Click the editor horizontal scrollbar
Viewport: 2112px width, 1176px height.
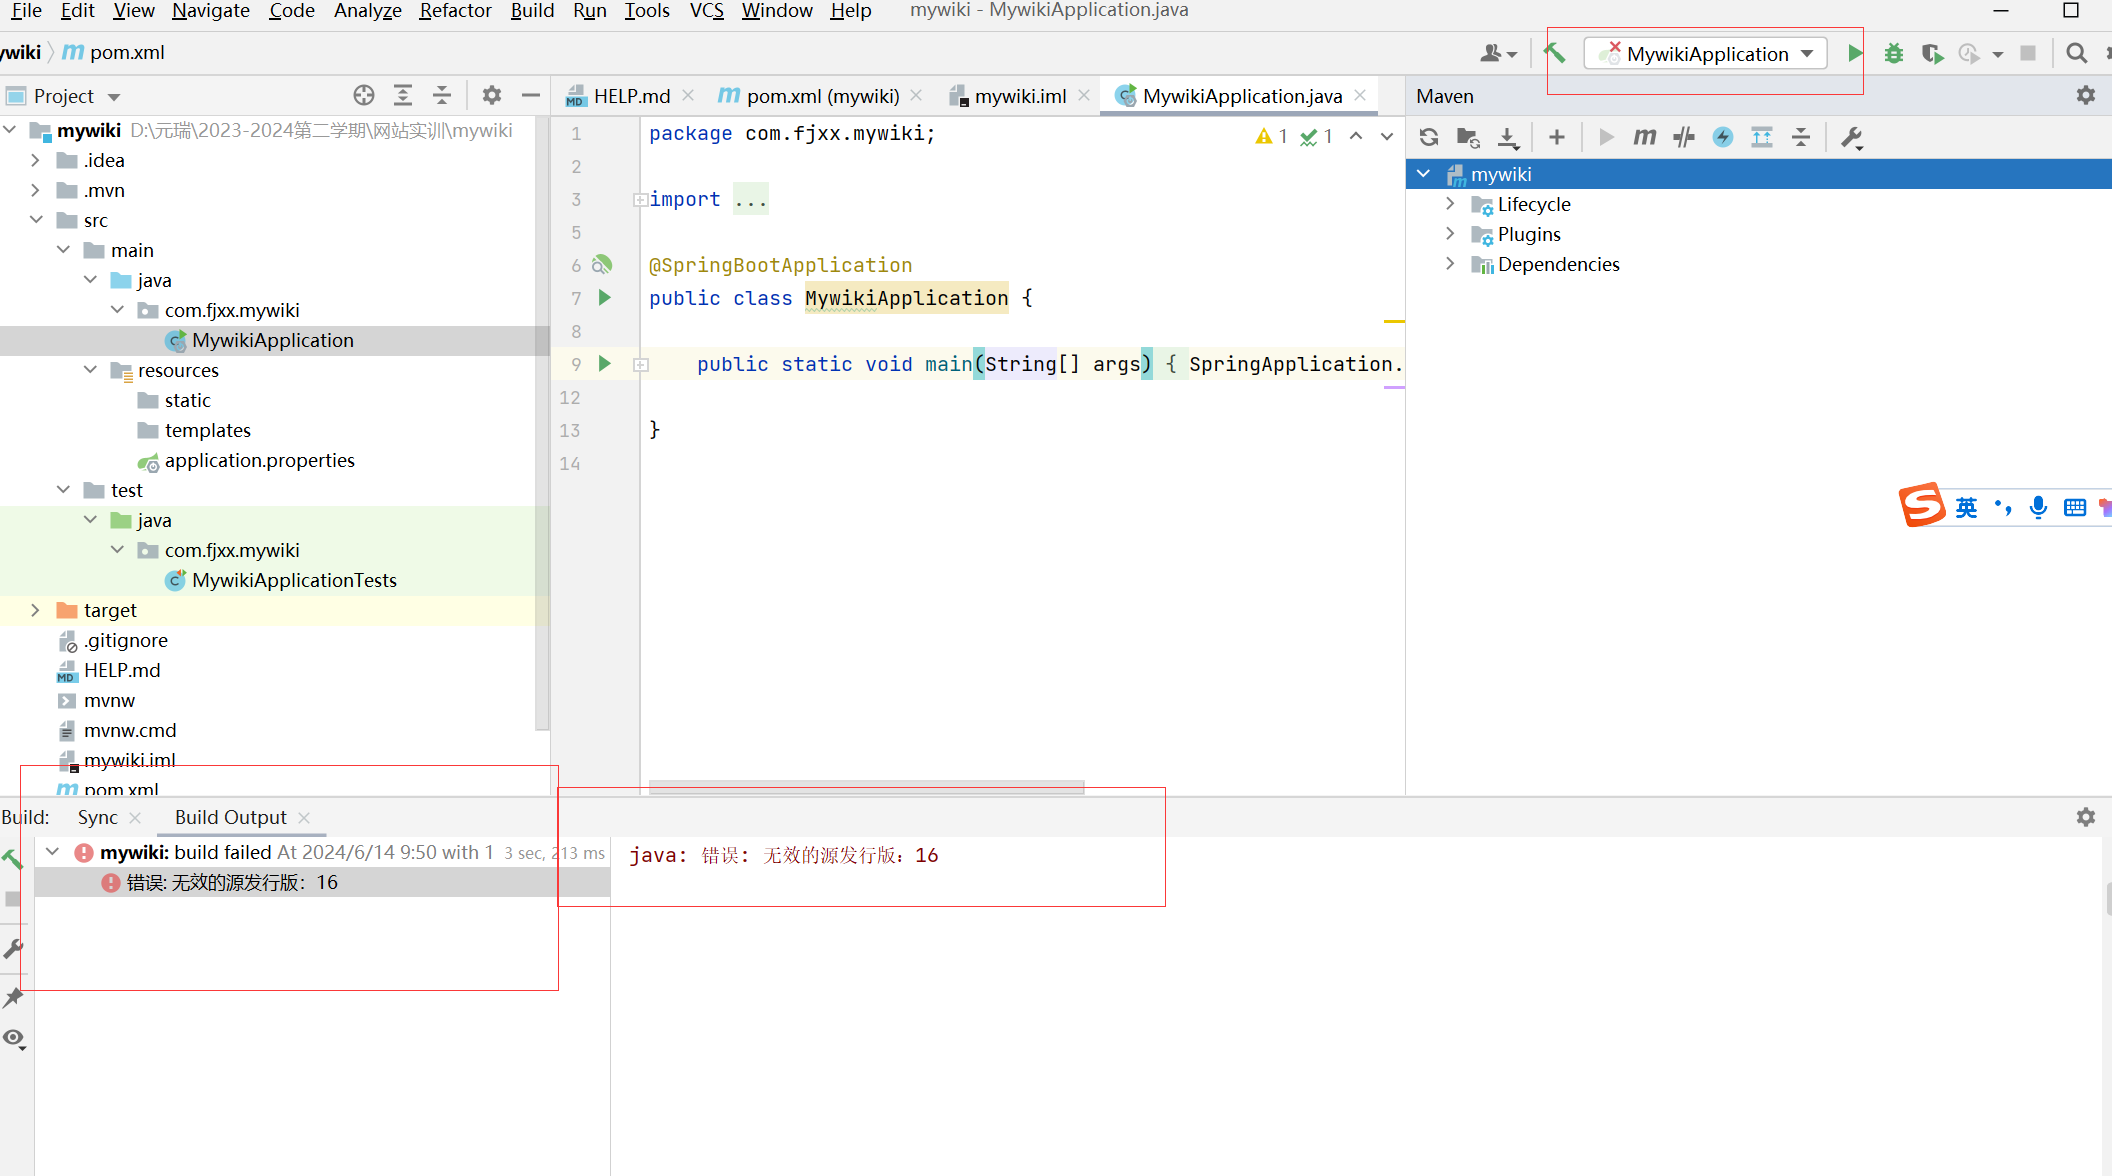tap(866, 787)
